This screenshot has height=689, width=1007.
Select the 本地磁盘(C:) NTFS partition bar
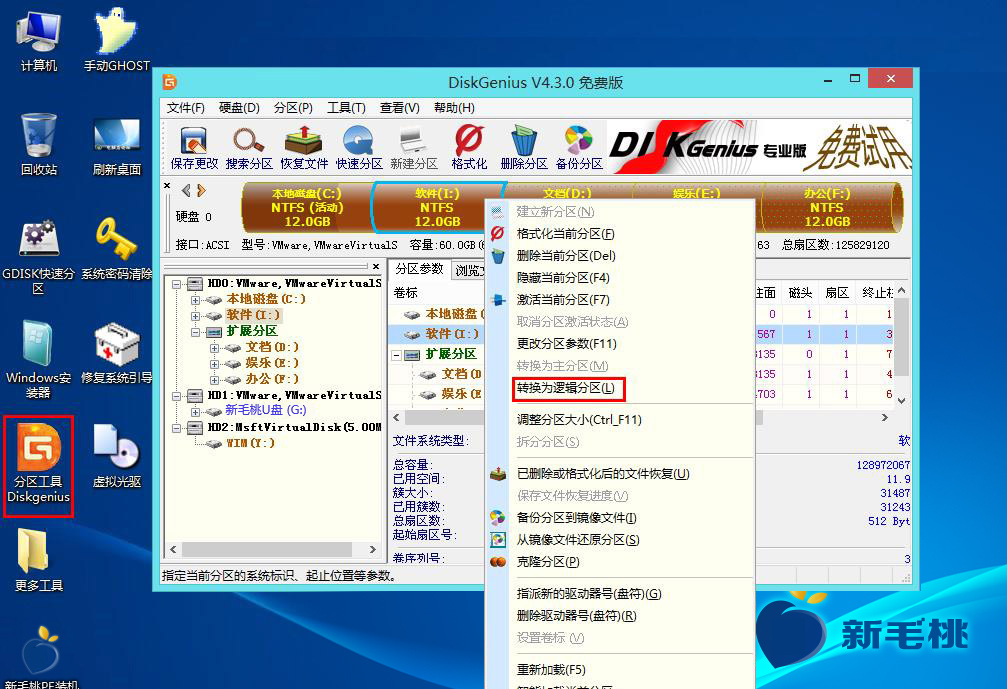[306, 207]
